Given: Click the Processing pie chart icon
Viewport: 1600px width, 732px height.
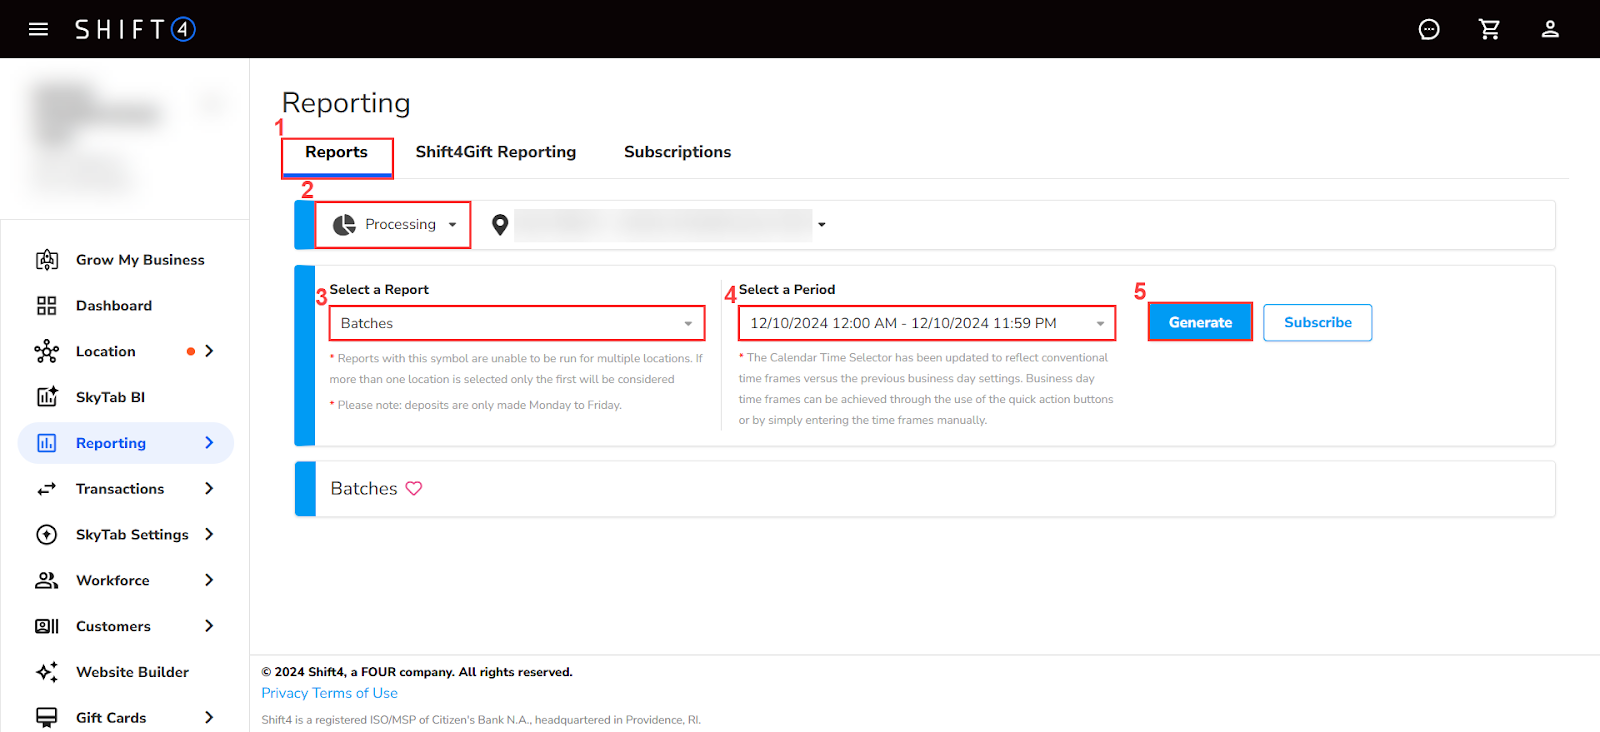Looking at the screenshot, I should tap(344, 225).
